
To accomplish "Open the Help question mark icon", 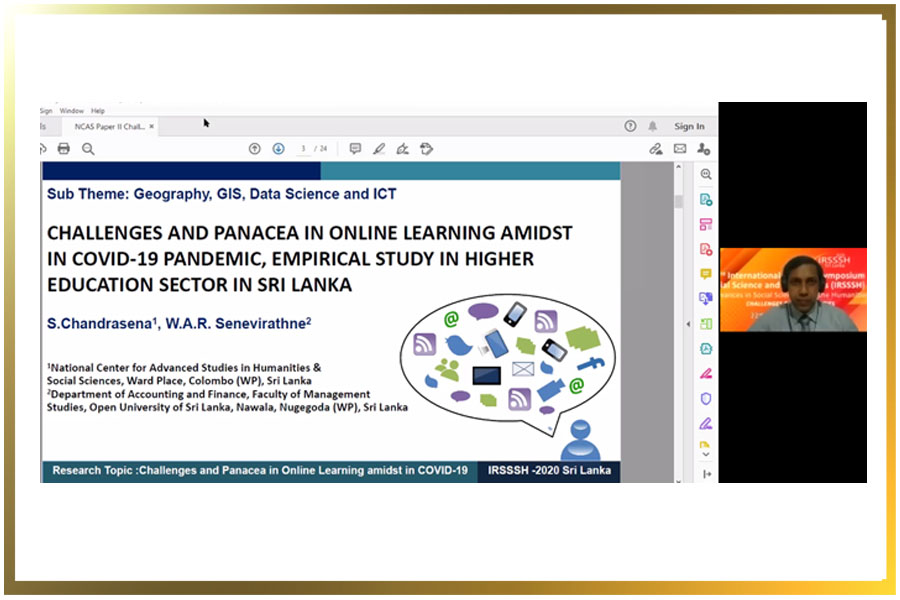I will coord(630,126).
